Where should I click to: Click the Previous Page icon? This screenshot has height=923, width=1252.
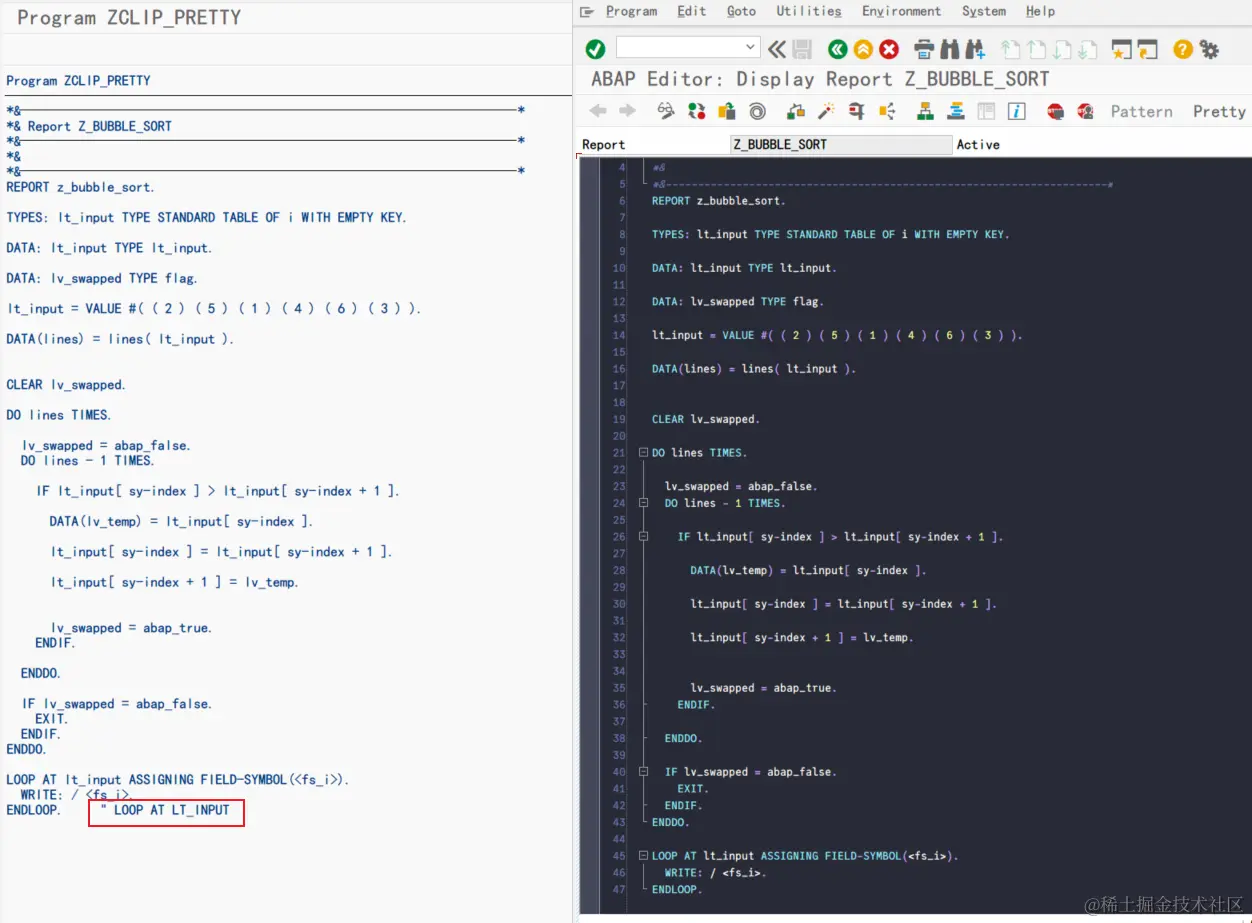tap(1036, 49)
